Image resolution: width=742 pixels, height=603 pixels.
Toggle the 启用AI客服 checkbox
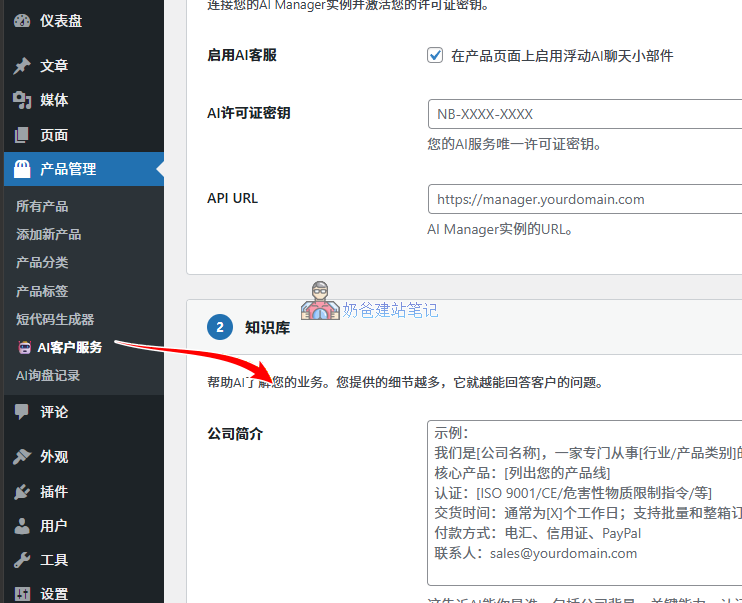(435, 55)
